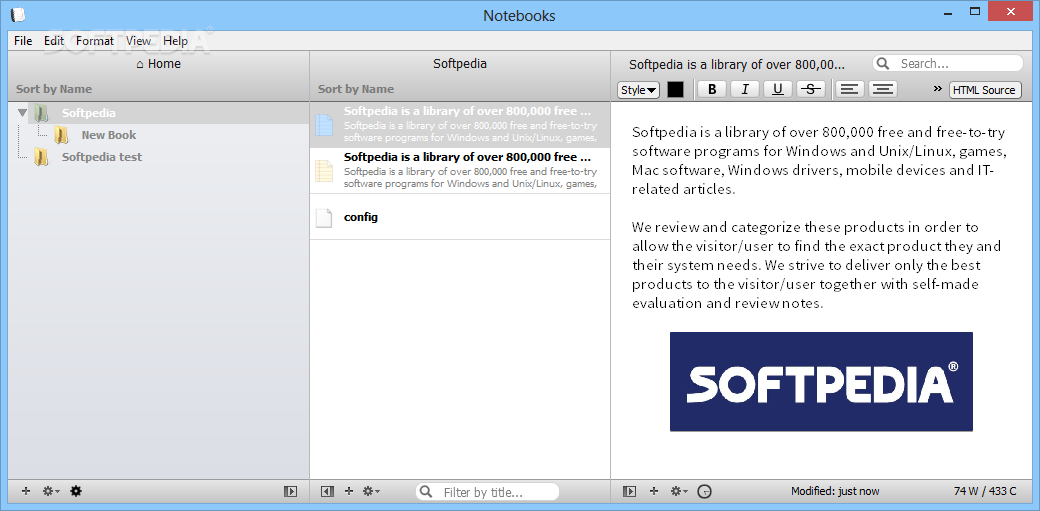
Task: Click the blue note document icon
Action: (x=324, y=125)
